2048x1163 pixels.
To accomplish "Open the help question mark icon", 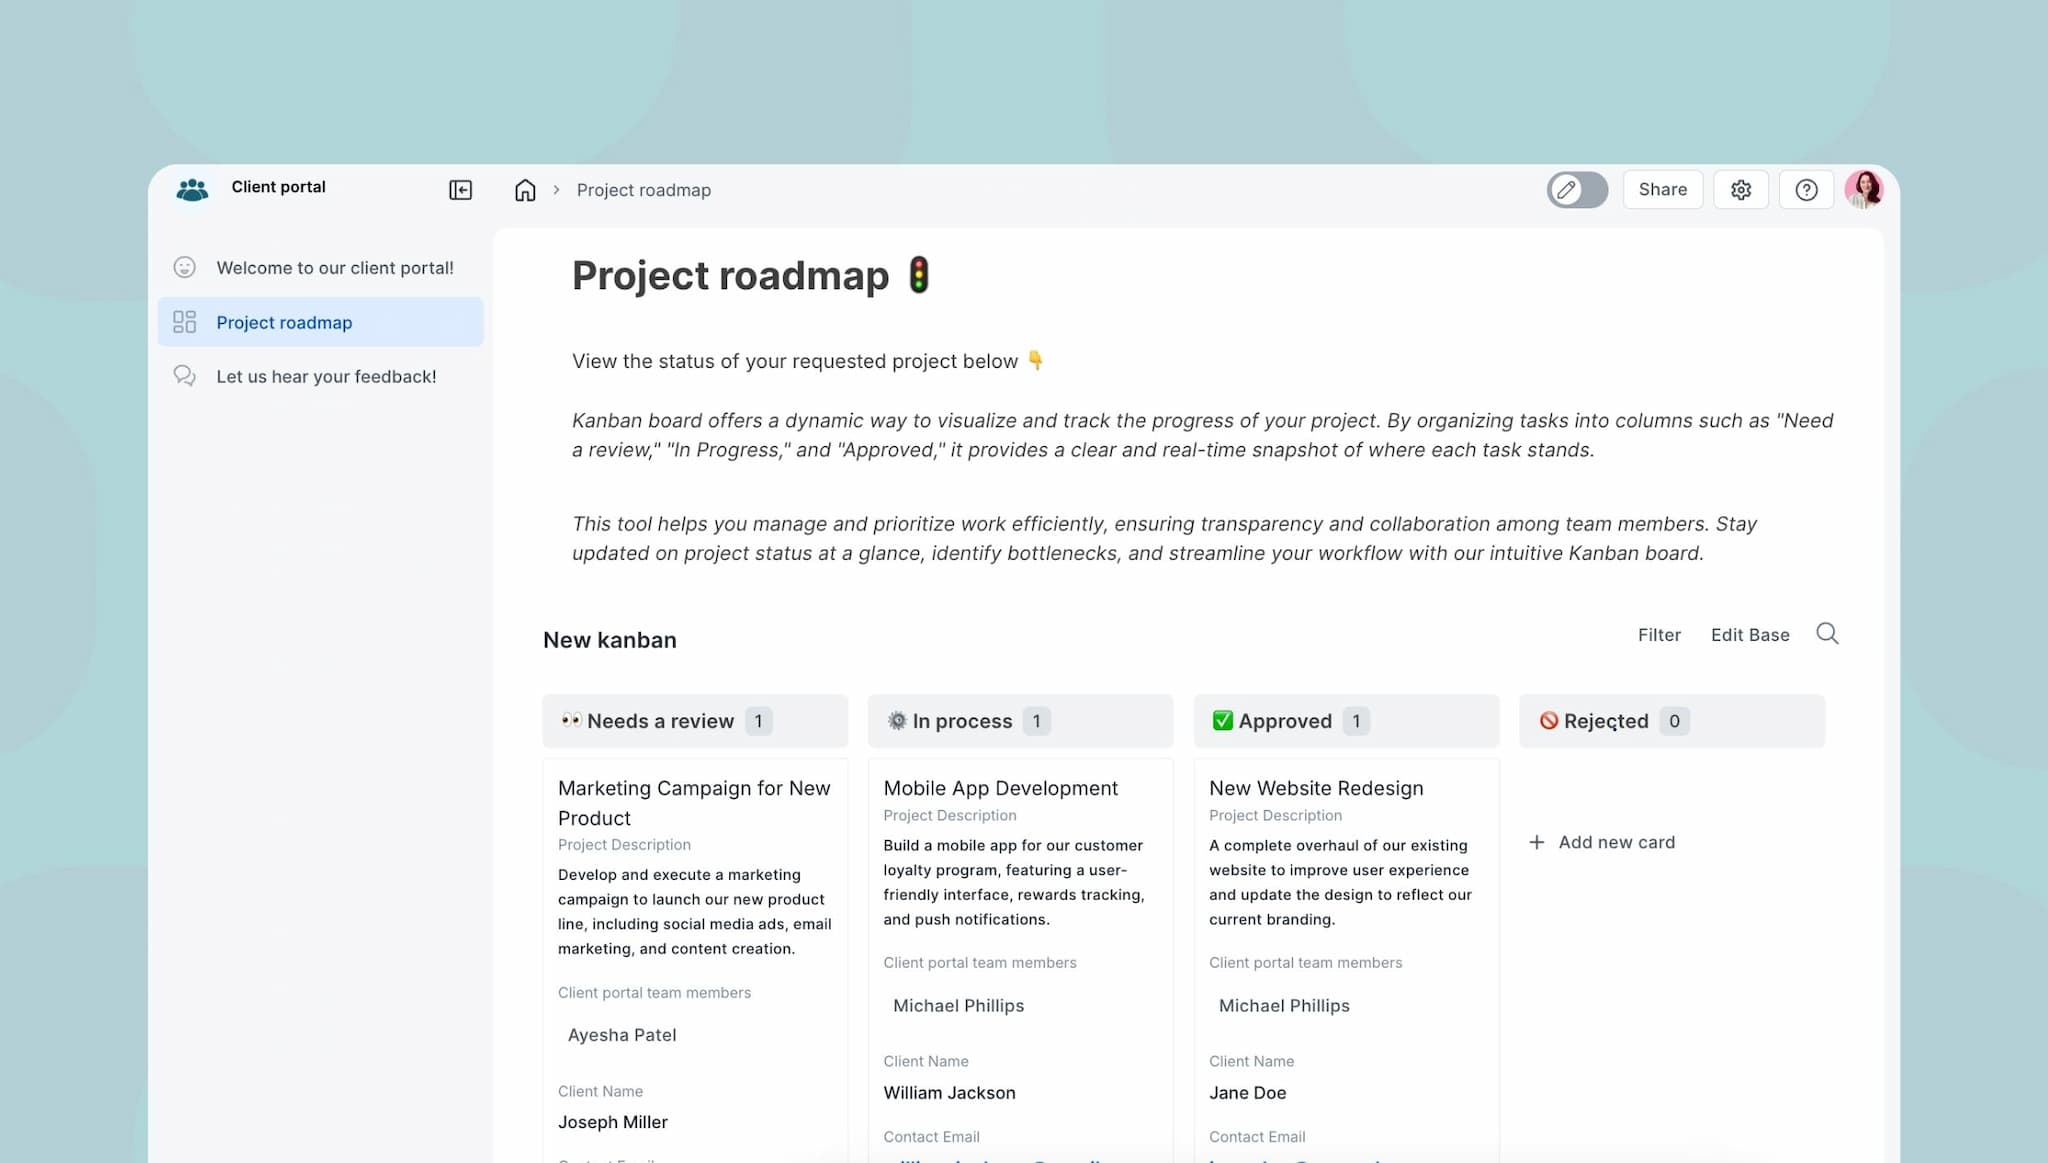I will (1806, 190).
